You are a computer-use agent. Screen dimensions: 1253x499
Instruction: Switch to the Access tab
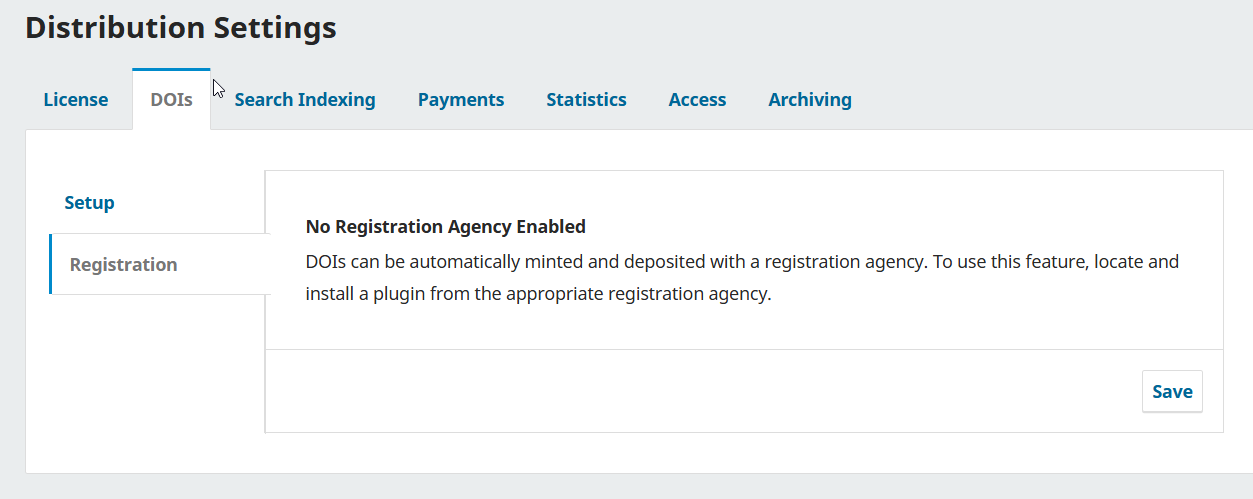tap(697, 100)
